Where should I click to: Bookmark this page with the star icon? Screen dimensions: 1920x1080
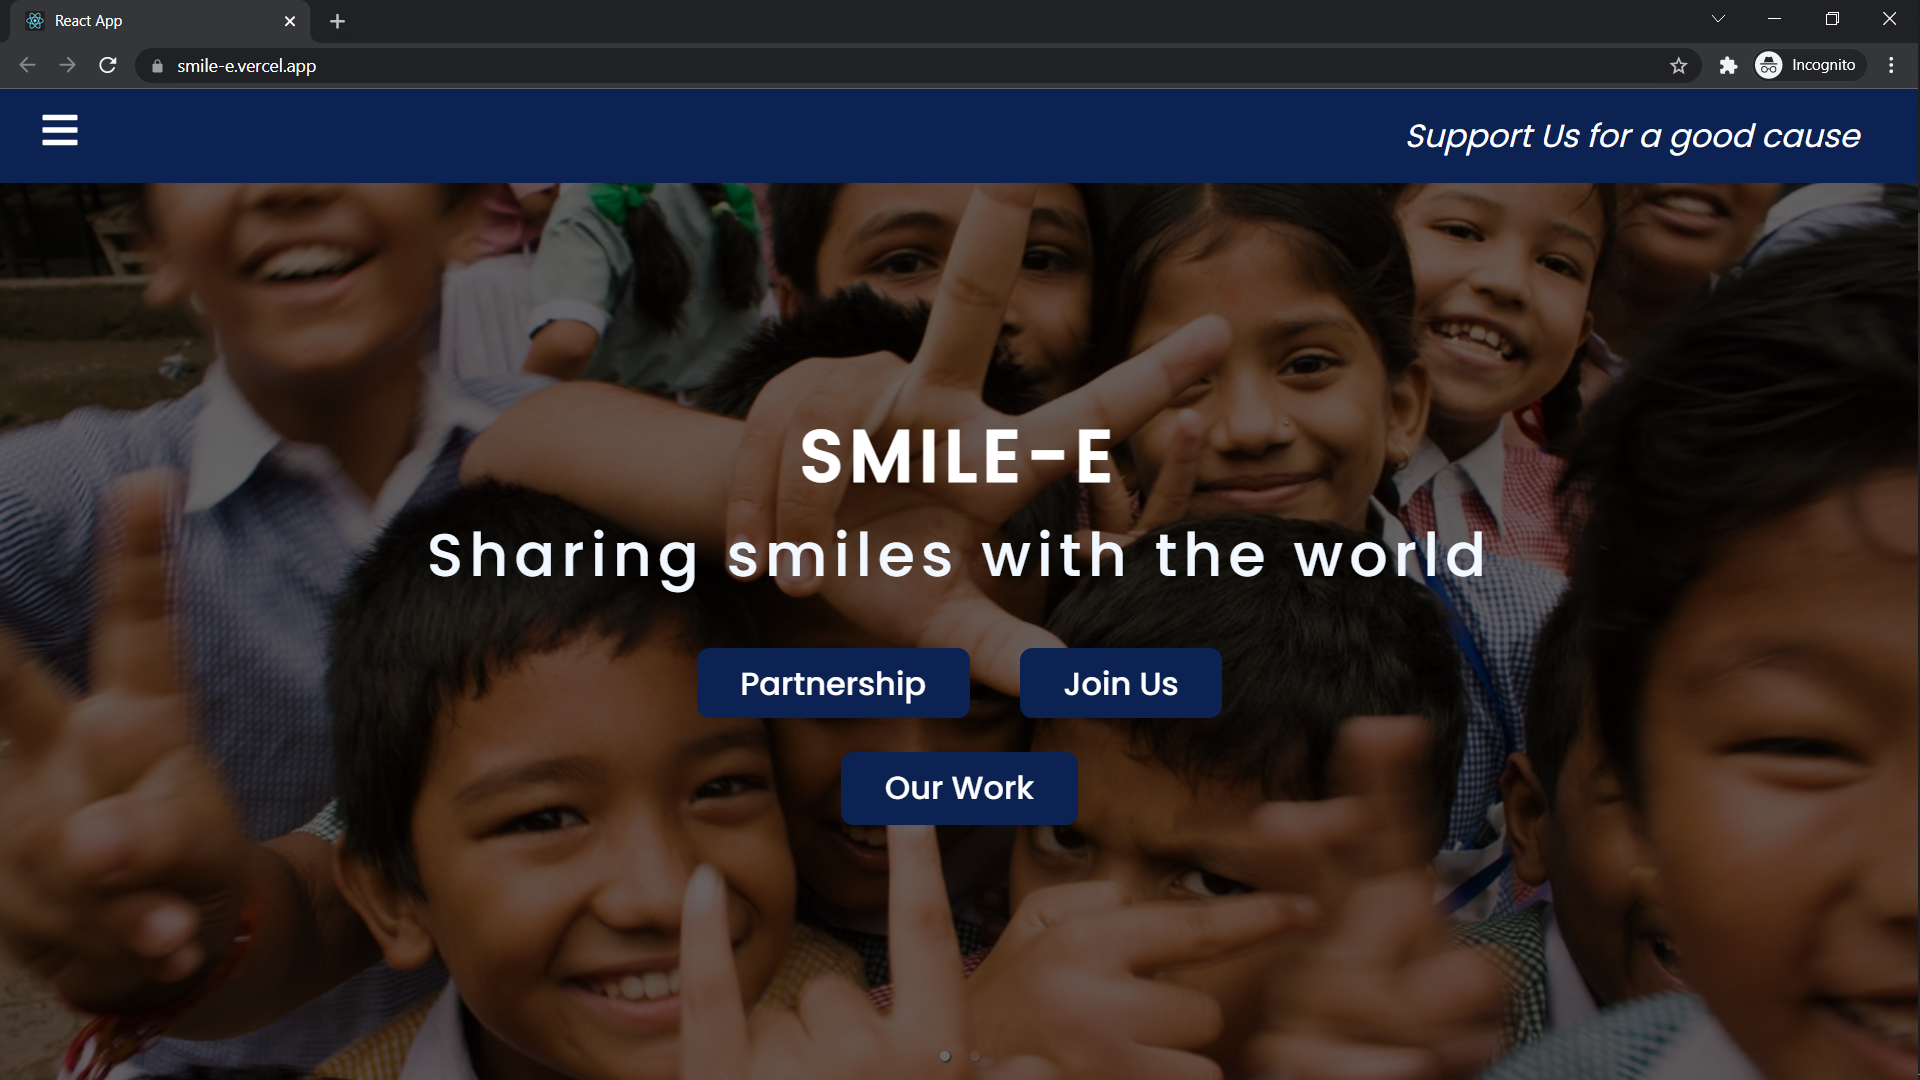(1678, 66)
